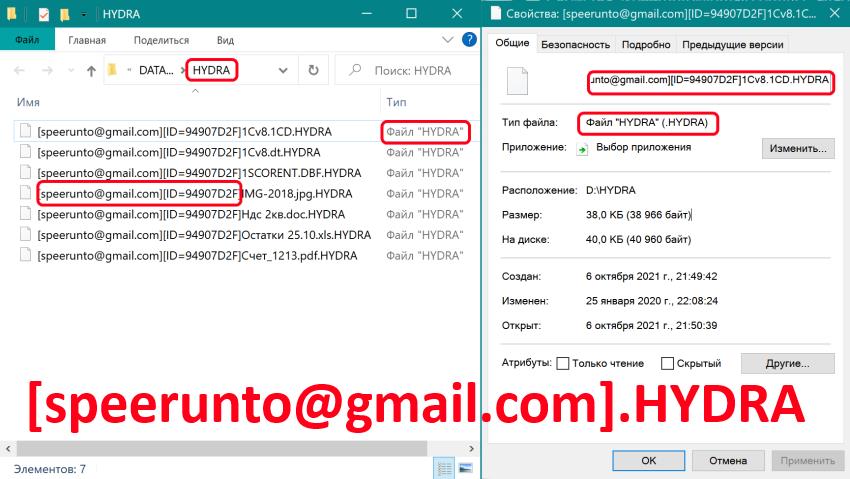Viewport: 850px width, 479px height.
Task: Click the Back navigation arrow
Action: click(20, 71)
